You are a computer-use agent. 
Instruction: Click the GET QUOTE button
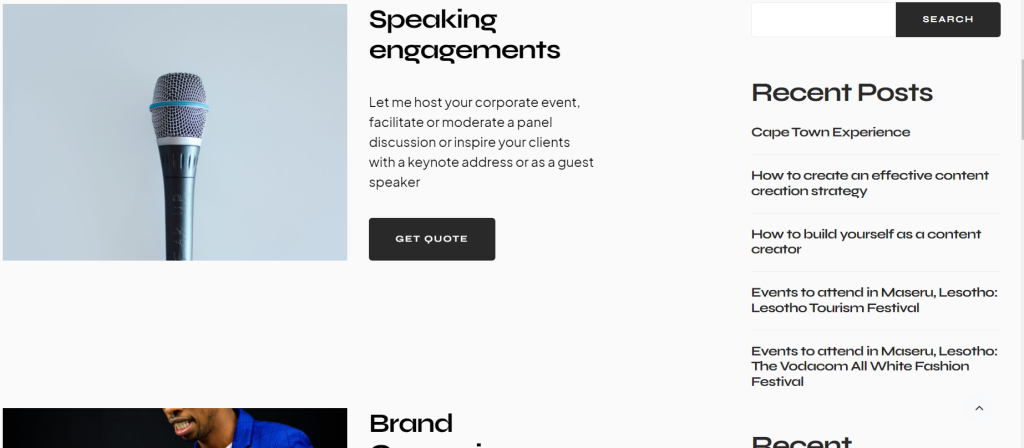click(432, 239)
